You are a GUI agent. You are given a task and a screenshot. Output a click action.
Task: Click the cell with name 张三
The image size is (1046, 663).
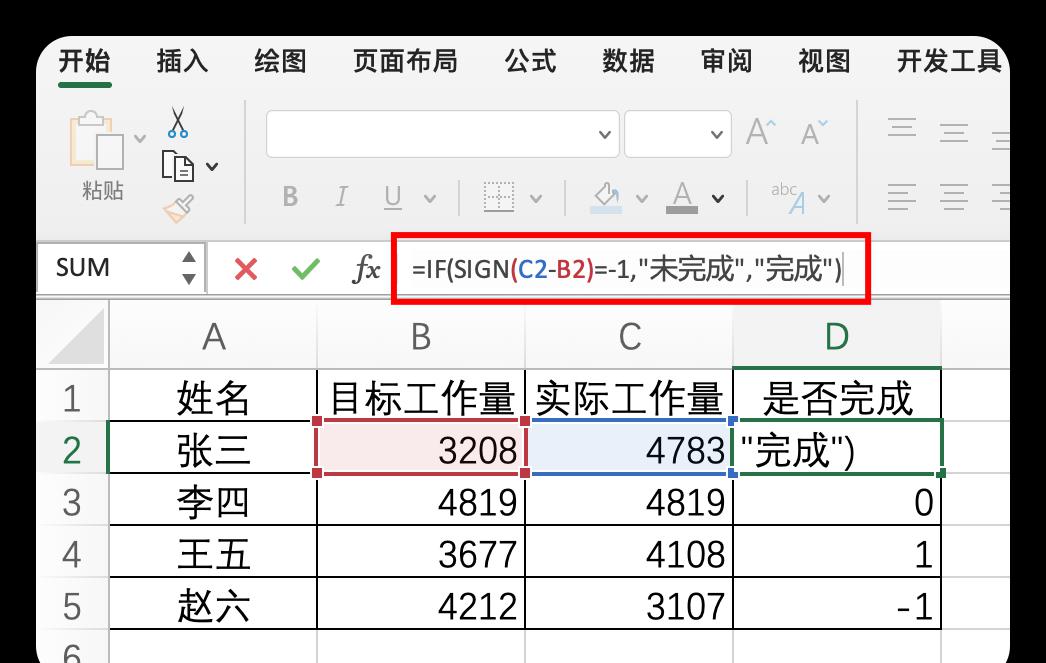pyautogui.click(x=213, y=450)
